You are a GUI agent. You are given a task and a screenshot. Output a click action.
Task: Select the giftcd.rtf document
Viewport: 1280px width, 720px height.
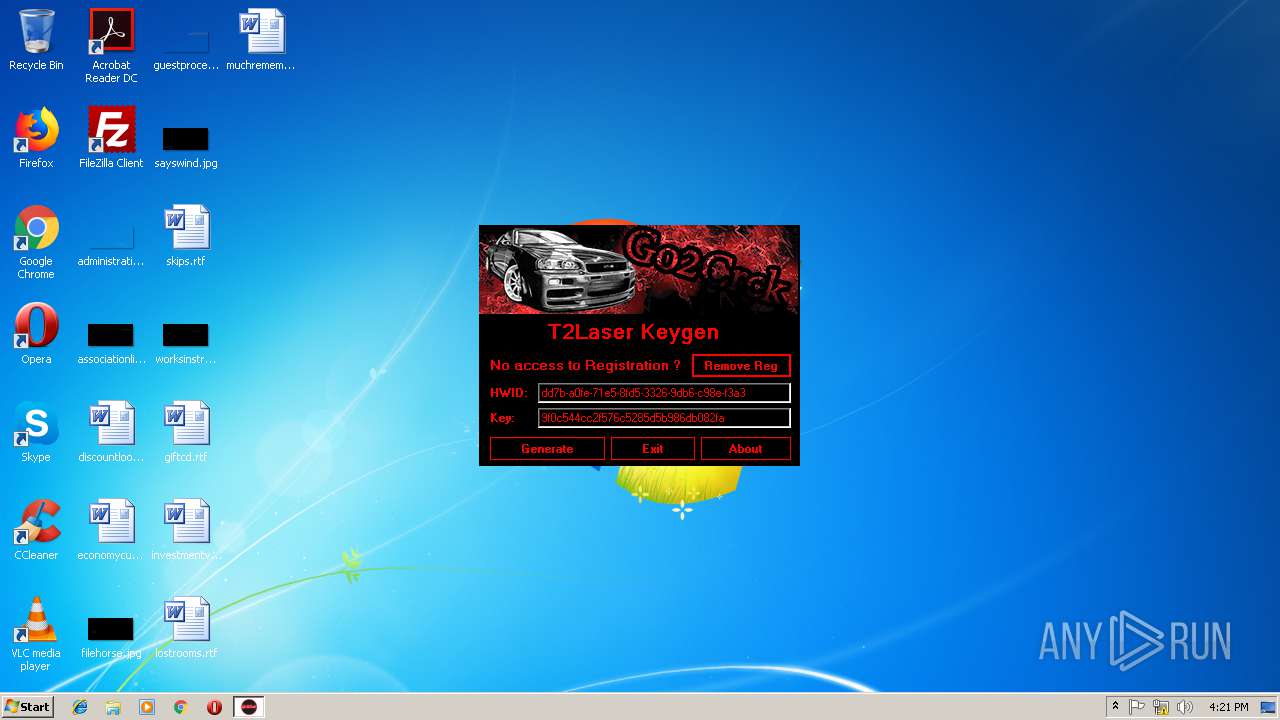point(186,432)
